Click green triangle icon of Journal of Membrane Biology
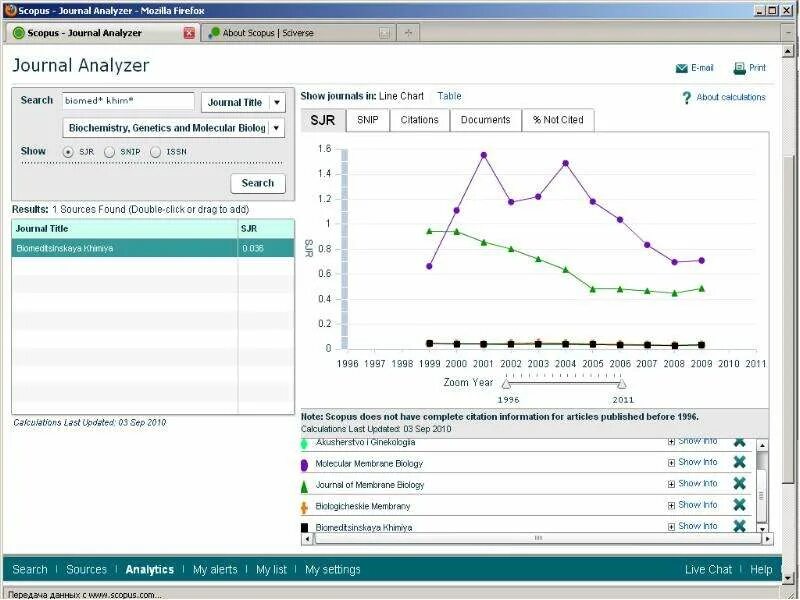 [305, 486]
